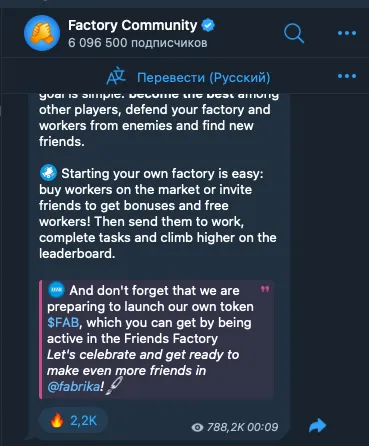Click the emoji before 'Starting your own factory'
Image resolution: width=369 pixels, height=446 pixels.
[x=48, y=173]
